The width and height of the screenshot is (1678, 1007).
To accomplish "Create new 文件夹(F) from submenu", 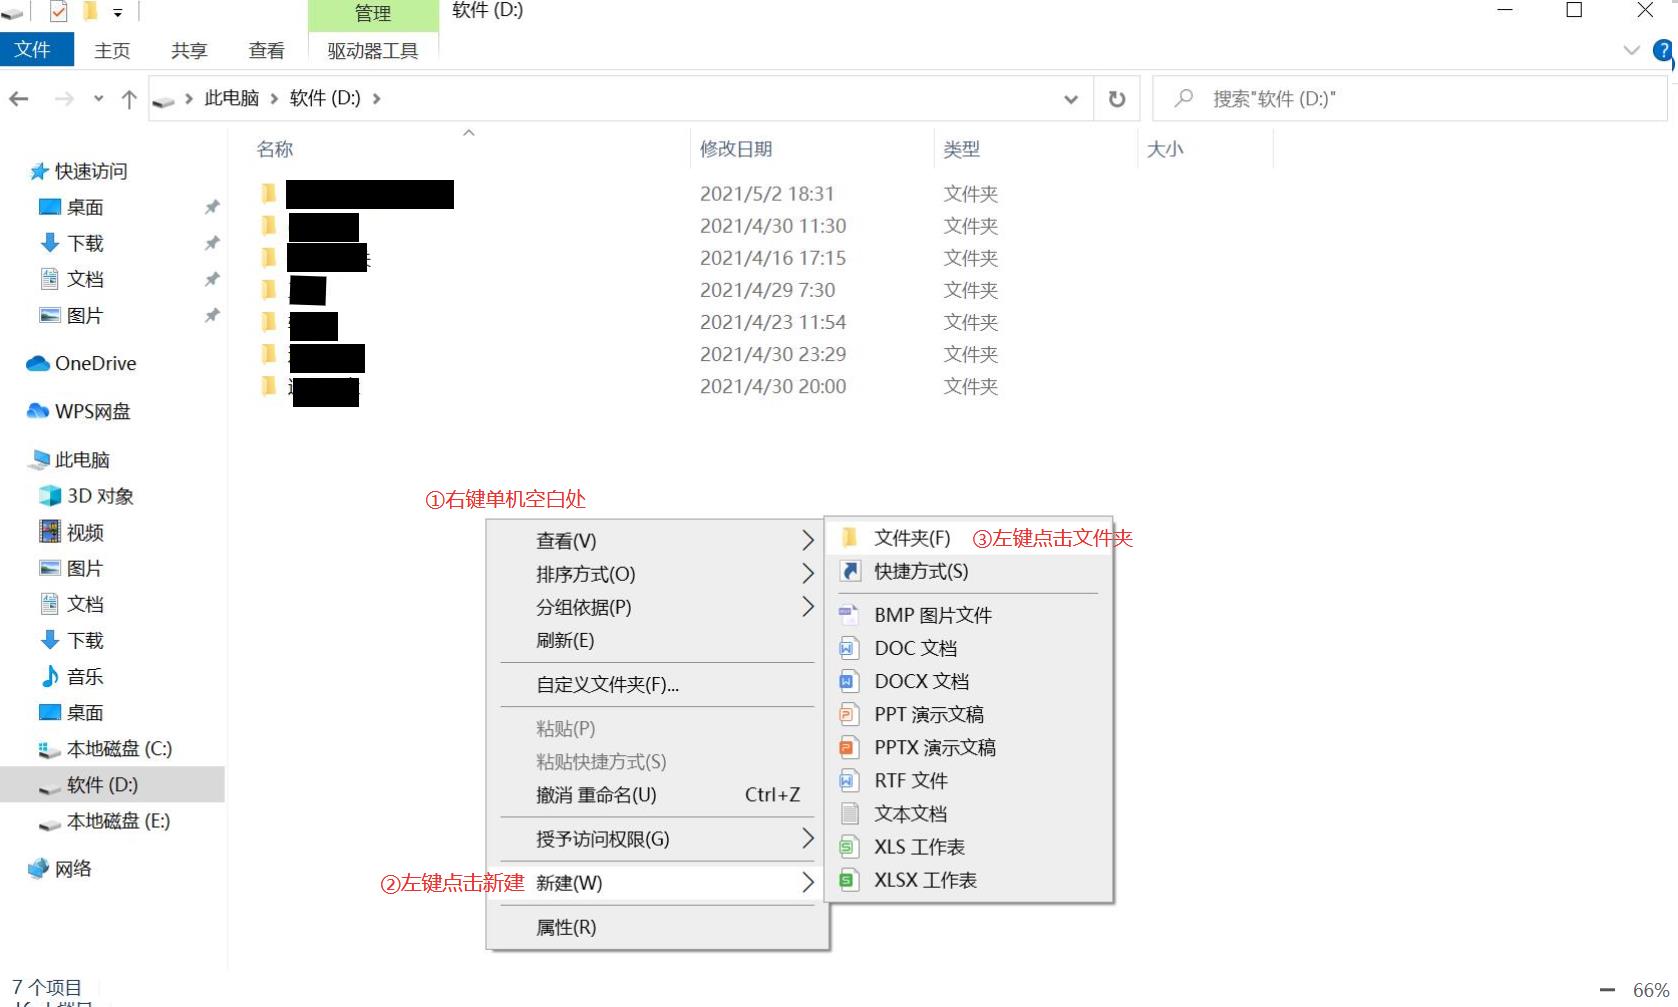I will [968, 538].
